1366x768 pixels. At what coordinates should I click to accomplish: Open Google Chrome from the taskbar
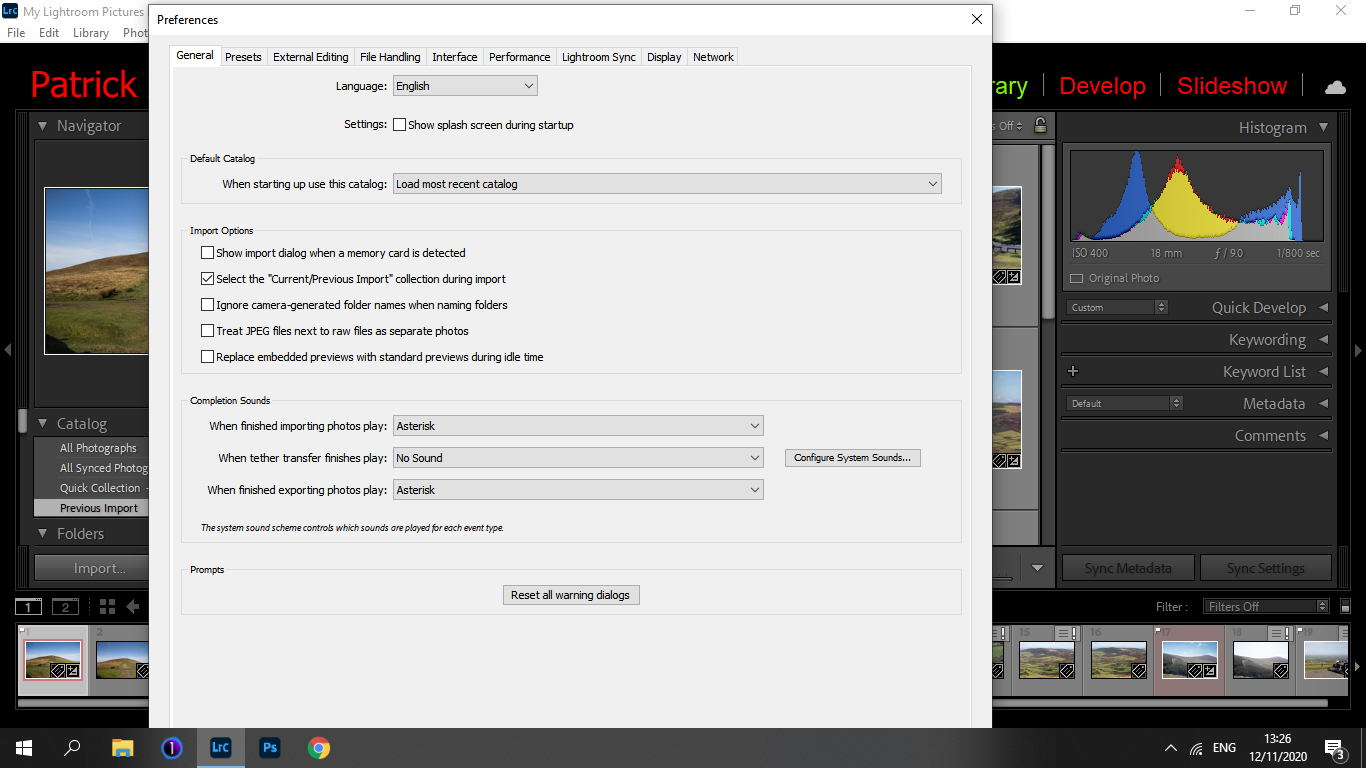(319, 747)
